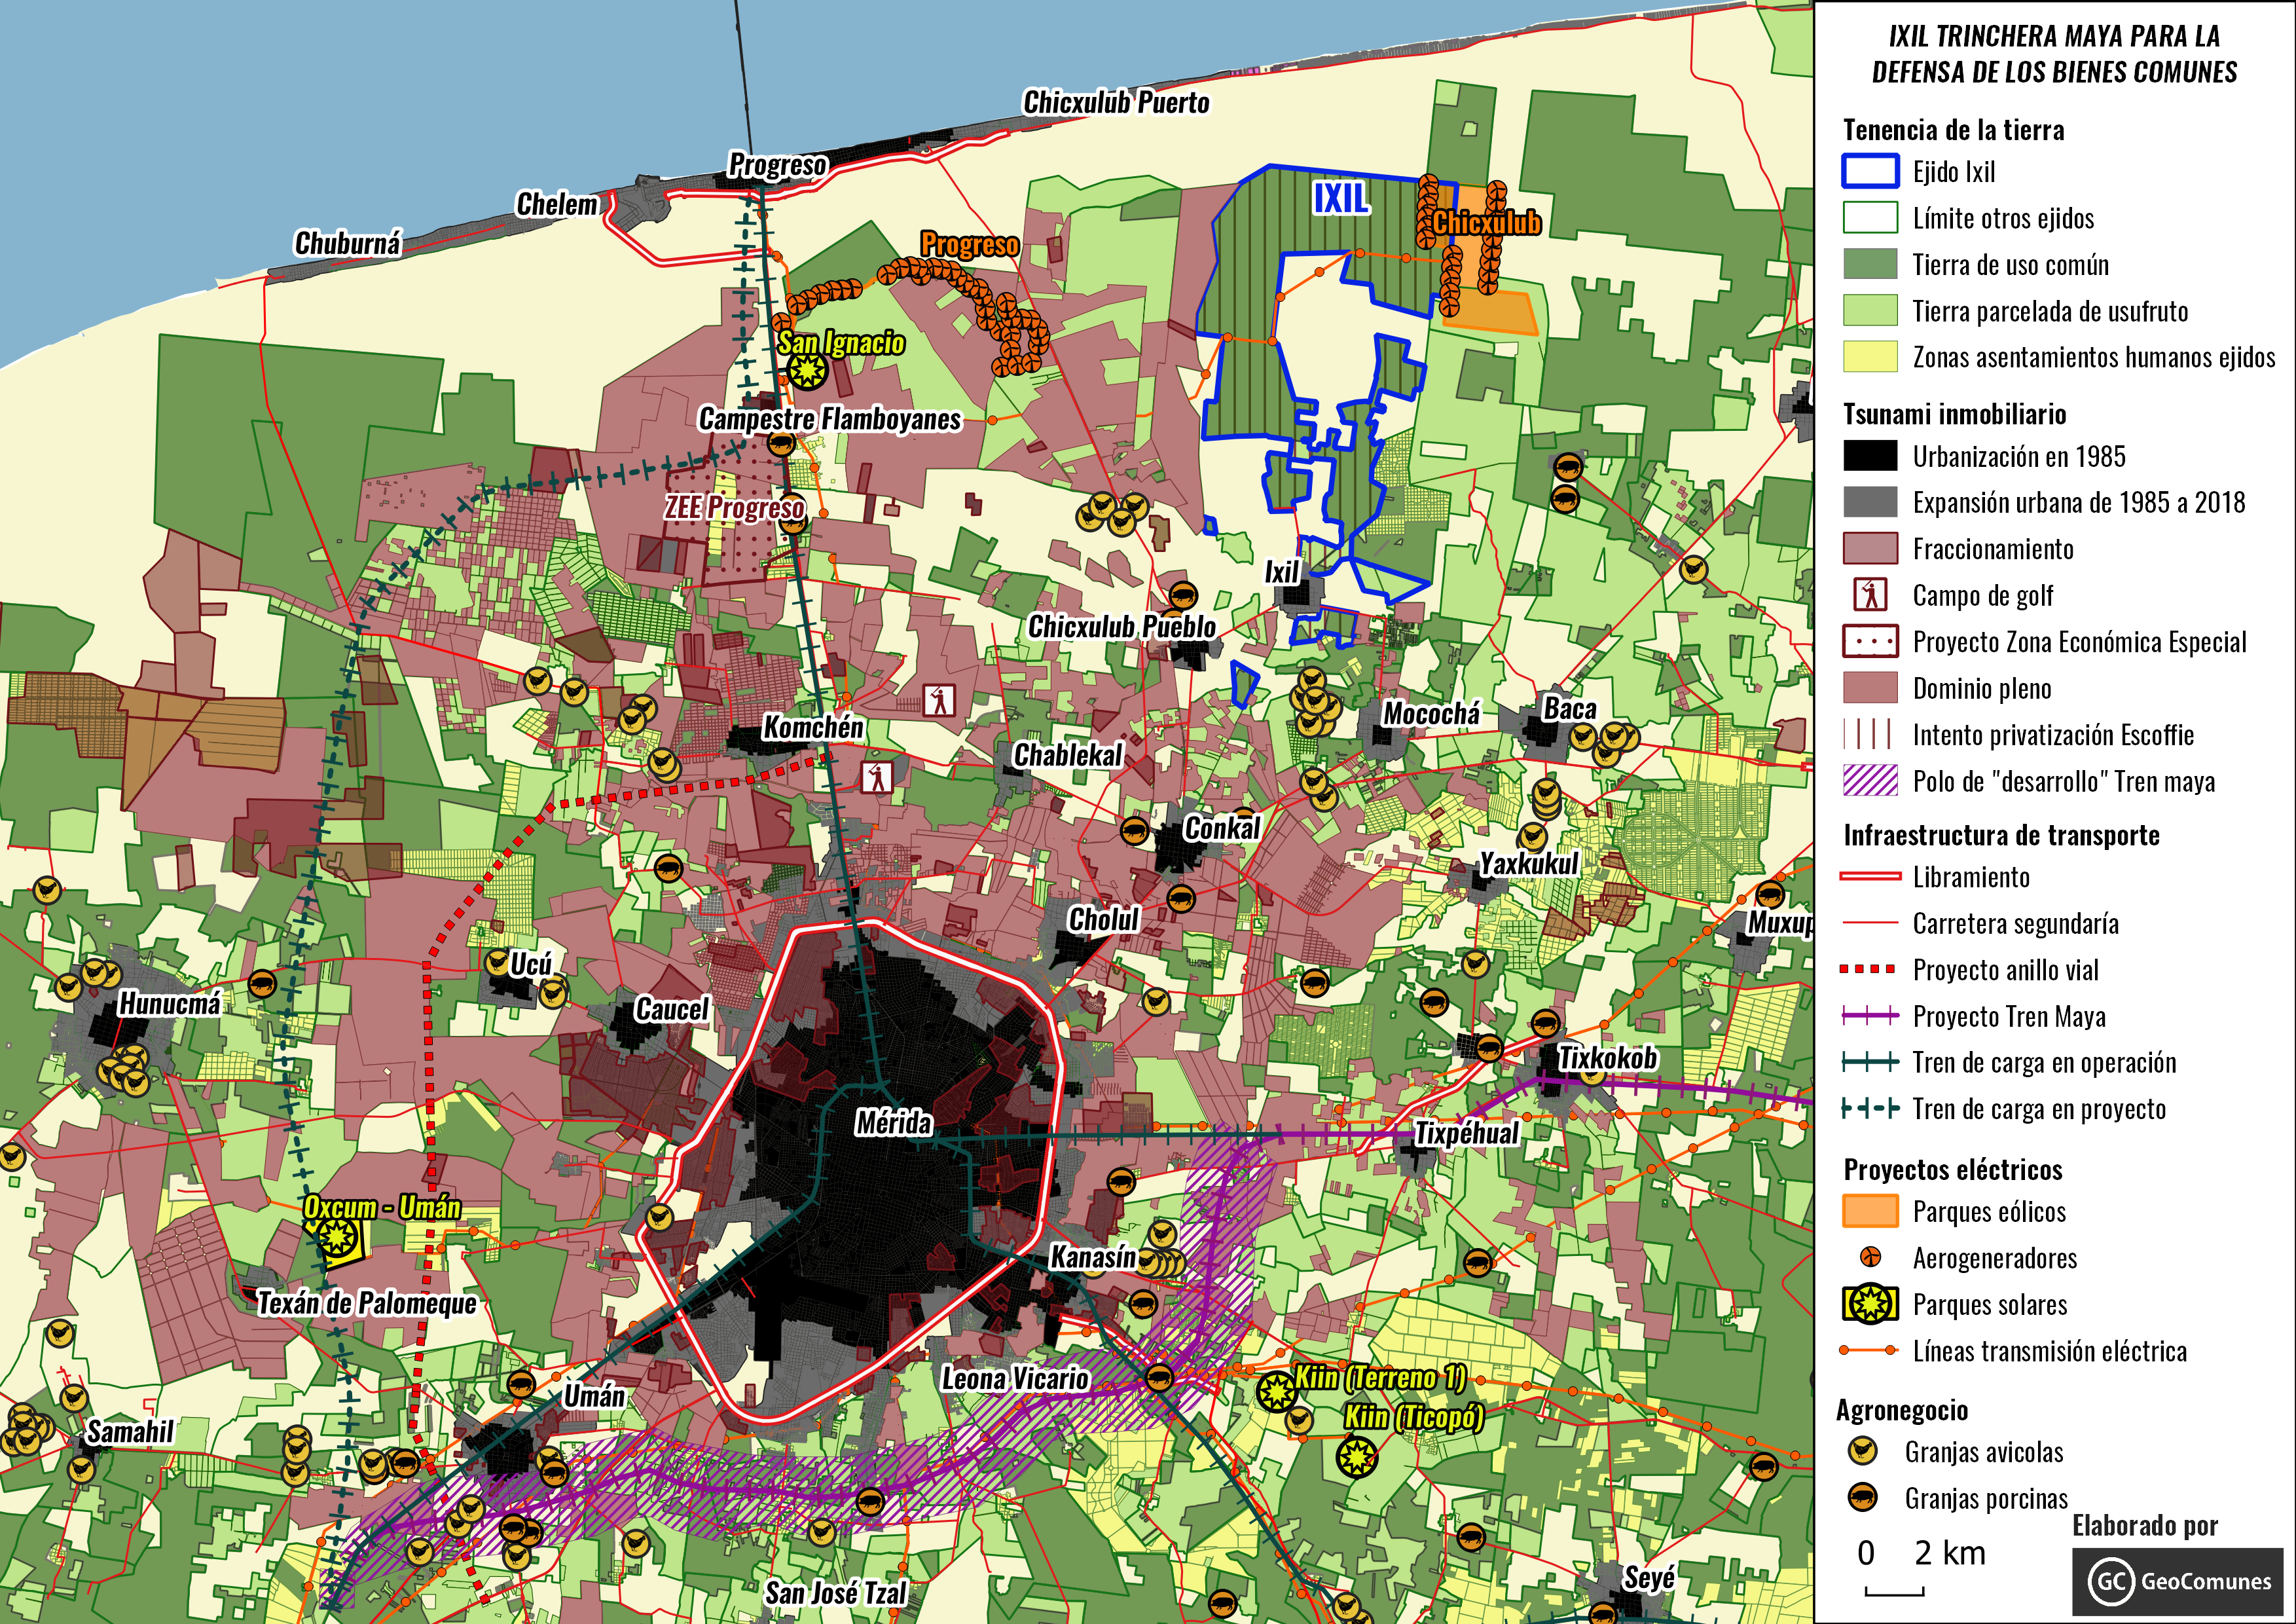Screen dimensions: 2296x1624
Task: Click the Parques eólicos orange swatch
Action: click(x=1870, y=1211)
